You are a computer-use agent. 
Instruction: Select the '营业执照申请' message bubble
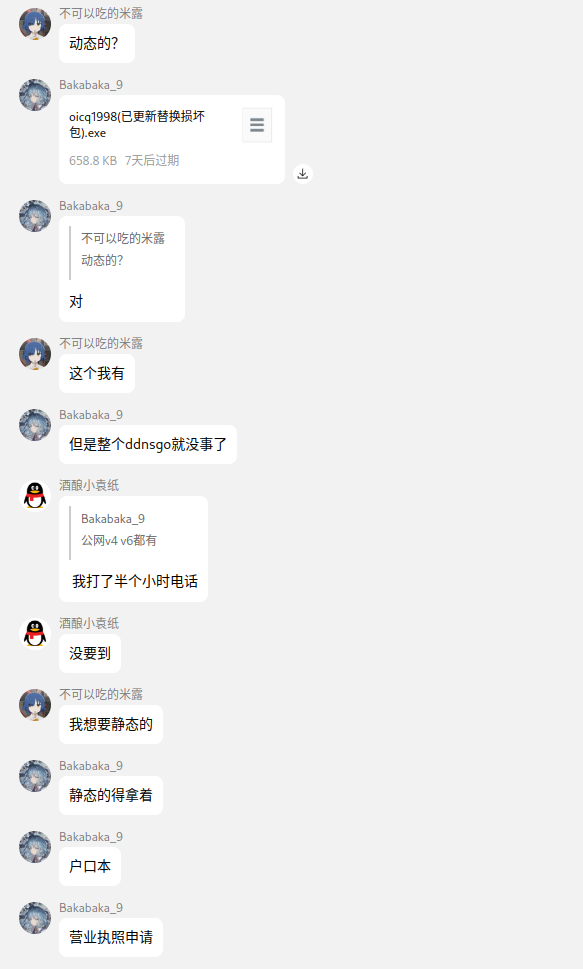111,937
